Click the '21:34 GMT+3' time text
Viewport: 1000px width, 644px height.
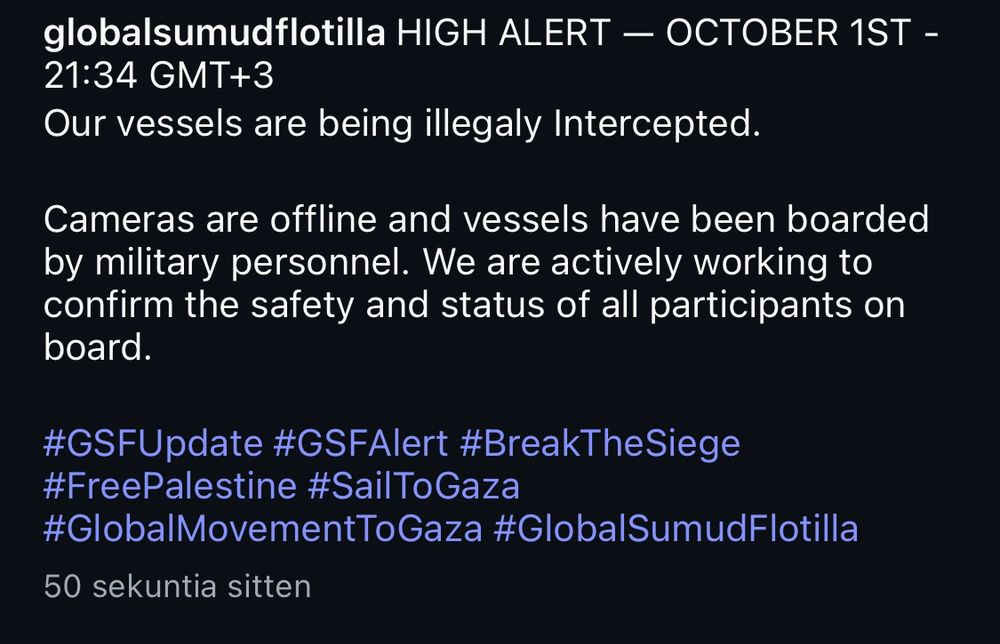point(158,78)
